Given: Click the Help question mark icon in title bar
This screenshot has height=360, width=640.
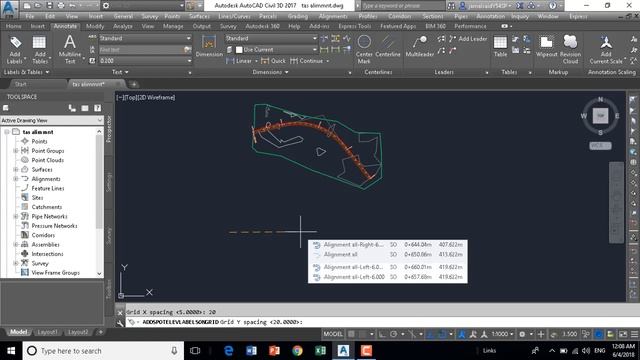Looking at the screenshot, I should click(553, 6).
